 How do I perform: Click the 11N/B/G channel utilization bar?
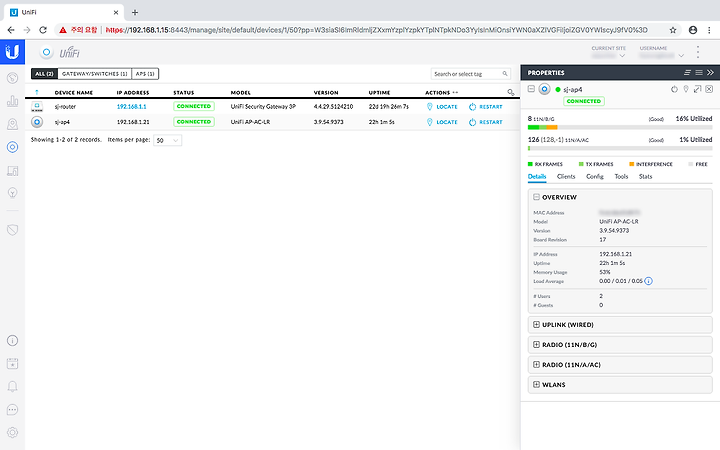[620, 127]
